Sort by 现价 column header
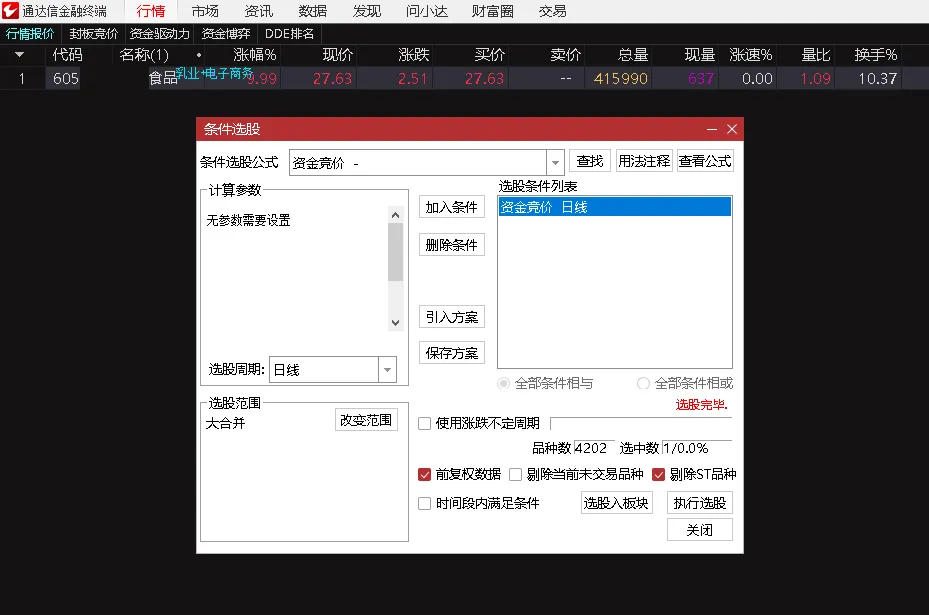This screenshot has width=929, height=615. coord(337,55)
